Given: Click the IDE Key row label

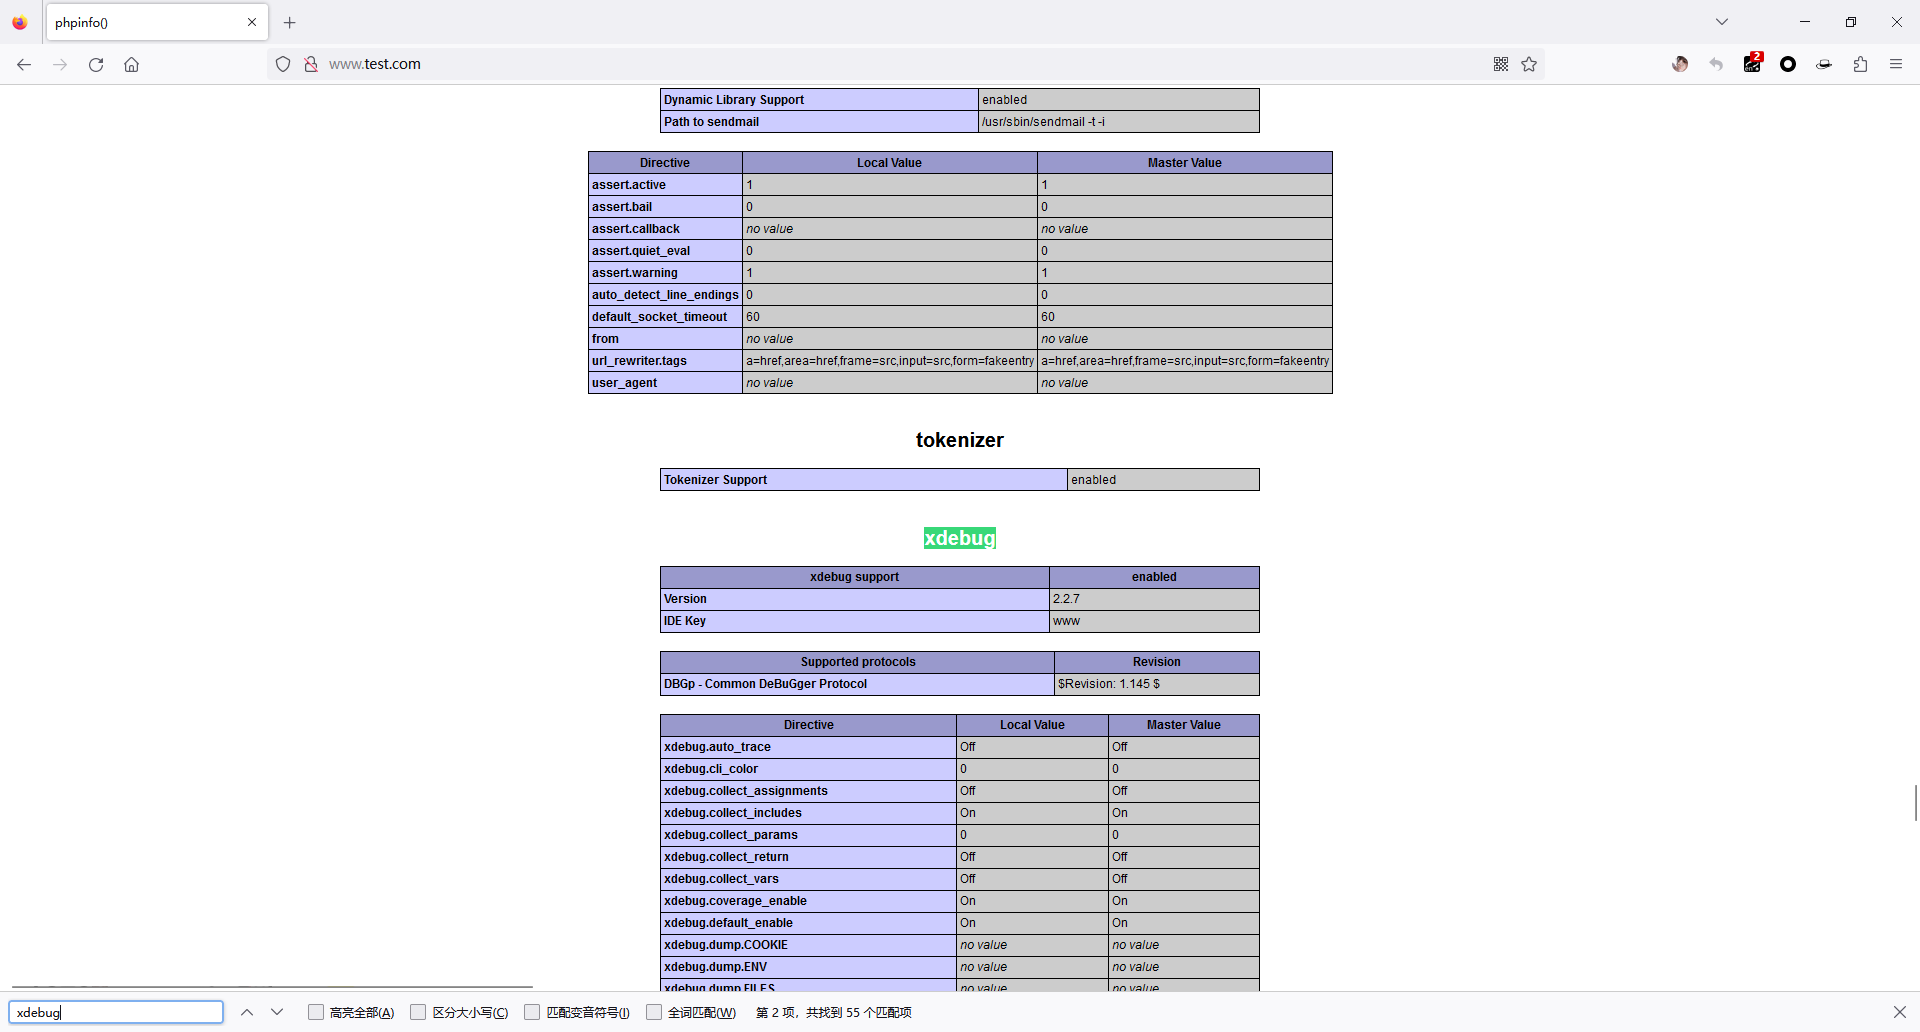Looking at the screenshot, I should click(x=685, y=621).
